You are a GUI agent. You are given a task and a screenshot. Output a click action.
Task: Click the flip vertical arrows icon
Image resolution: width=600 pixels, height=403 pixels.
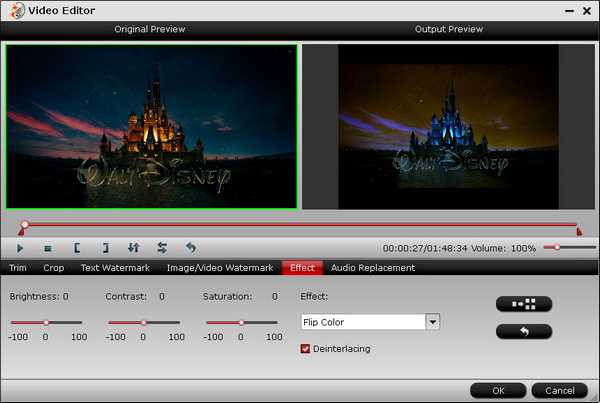coord(134,248)
